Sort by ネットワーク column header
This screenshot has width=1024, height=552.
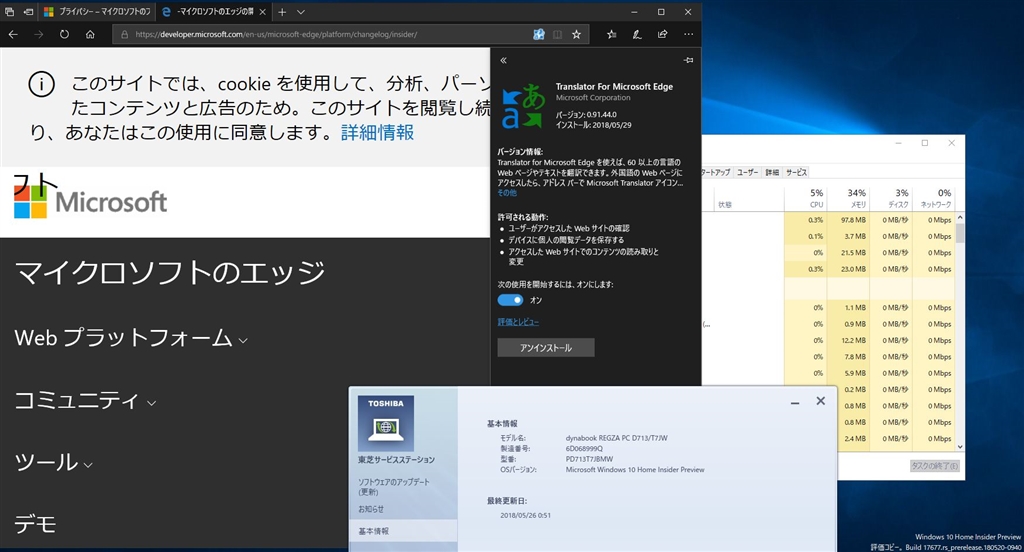[x=934, y=198]
